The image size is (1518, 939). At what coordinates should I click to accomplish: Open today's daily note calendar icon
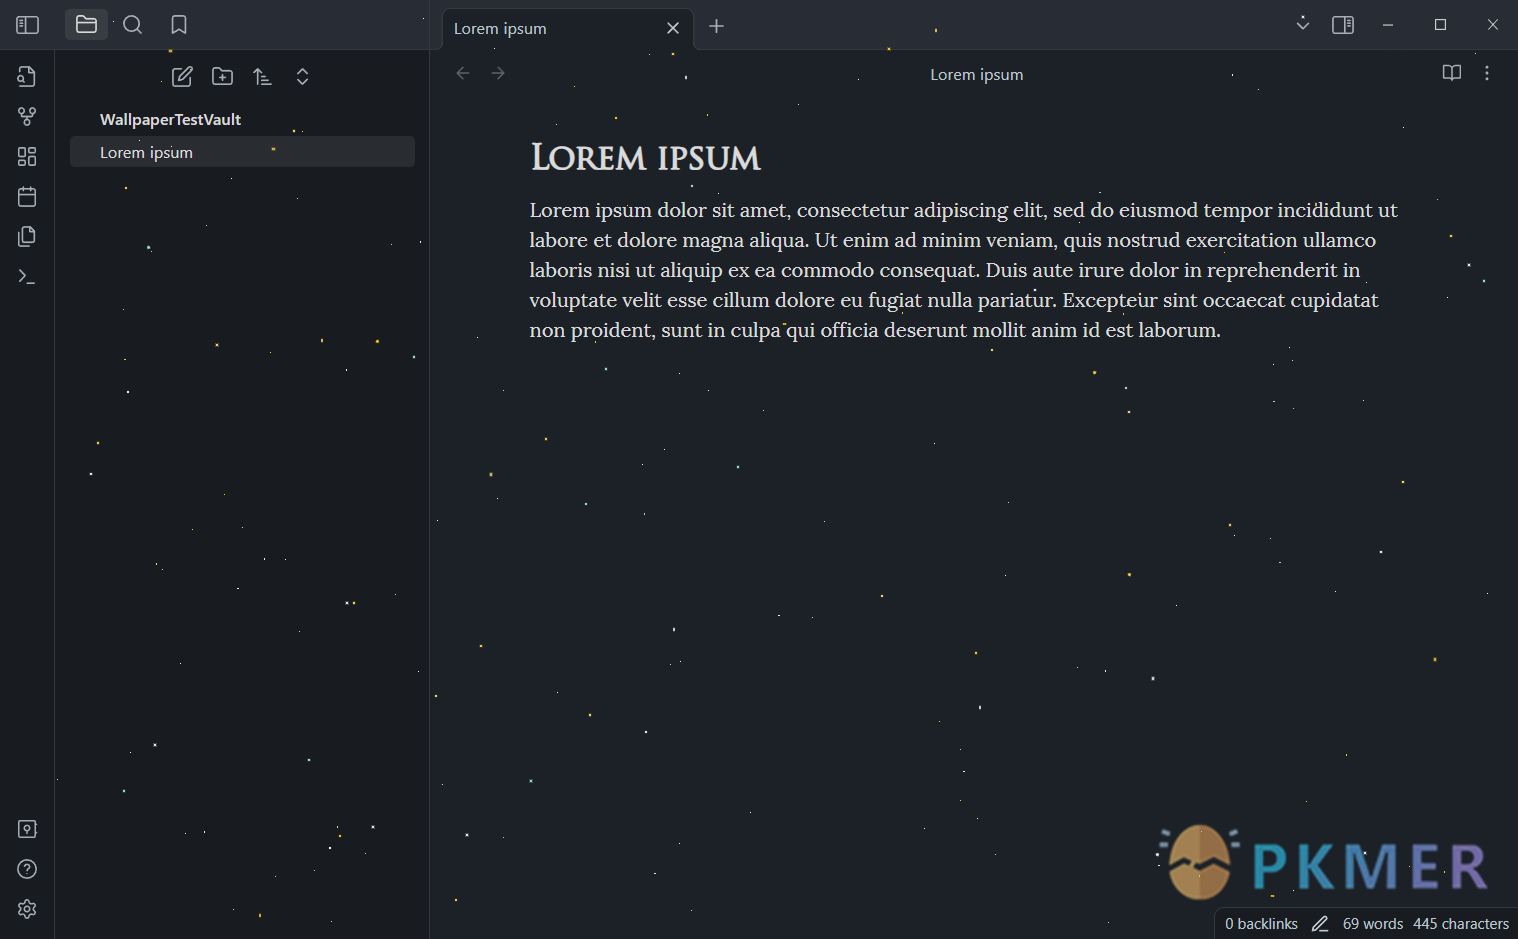coord(27,197)
